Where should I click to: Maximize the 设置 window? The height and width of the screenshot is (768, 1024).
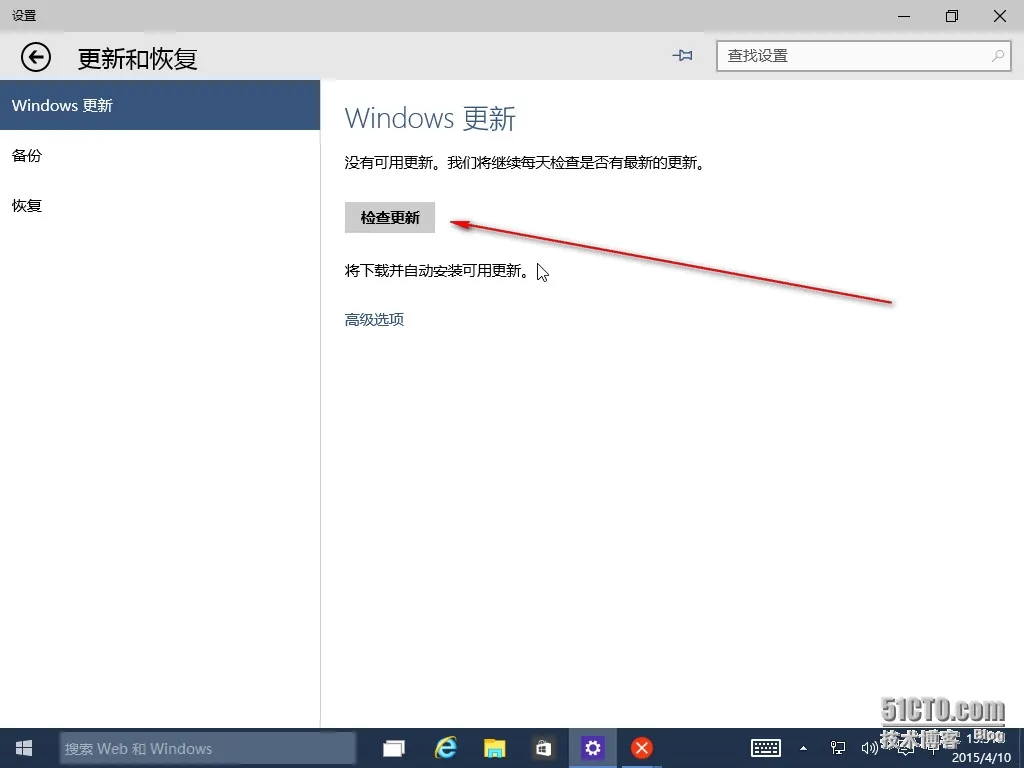point(952,16)
